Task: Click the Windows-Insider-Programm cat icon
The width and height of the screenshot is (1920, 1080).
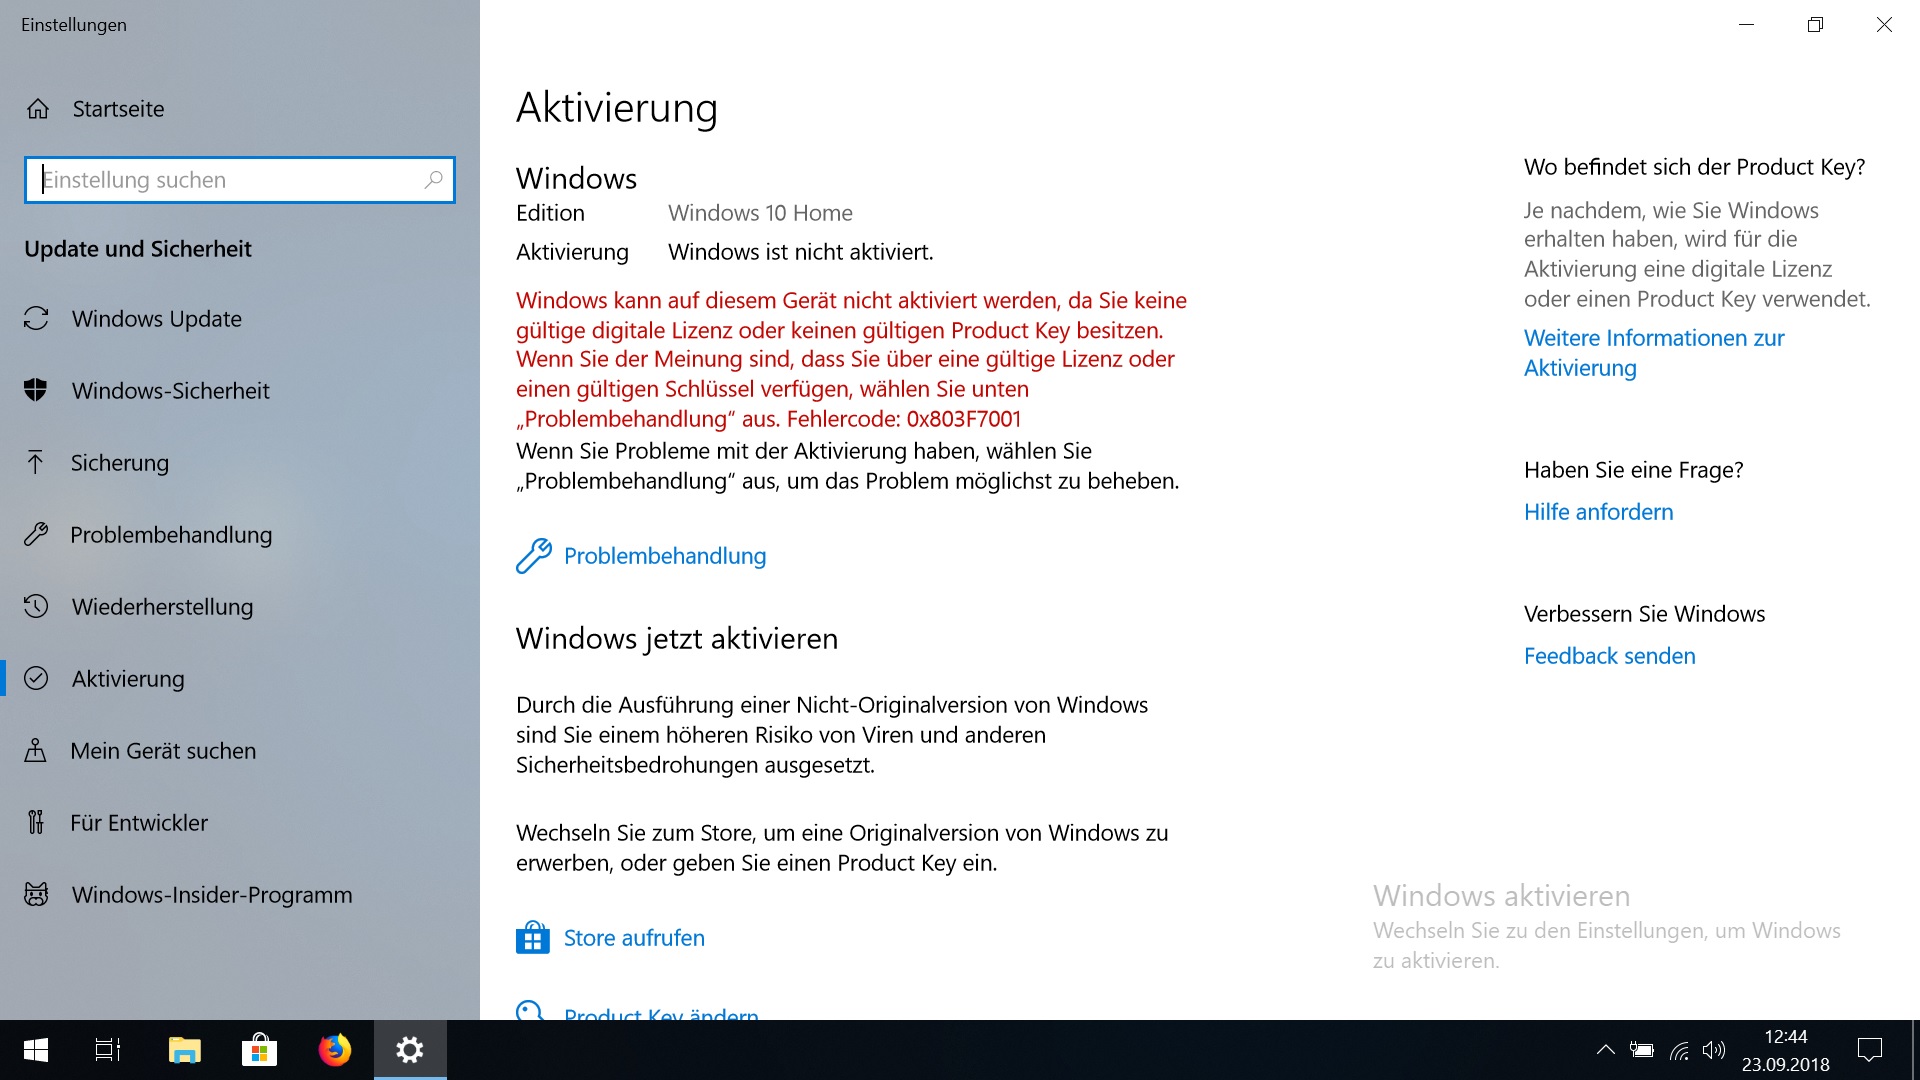Action: click(x=36, y=894)
